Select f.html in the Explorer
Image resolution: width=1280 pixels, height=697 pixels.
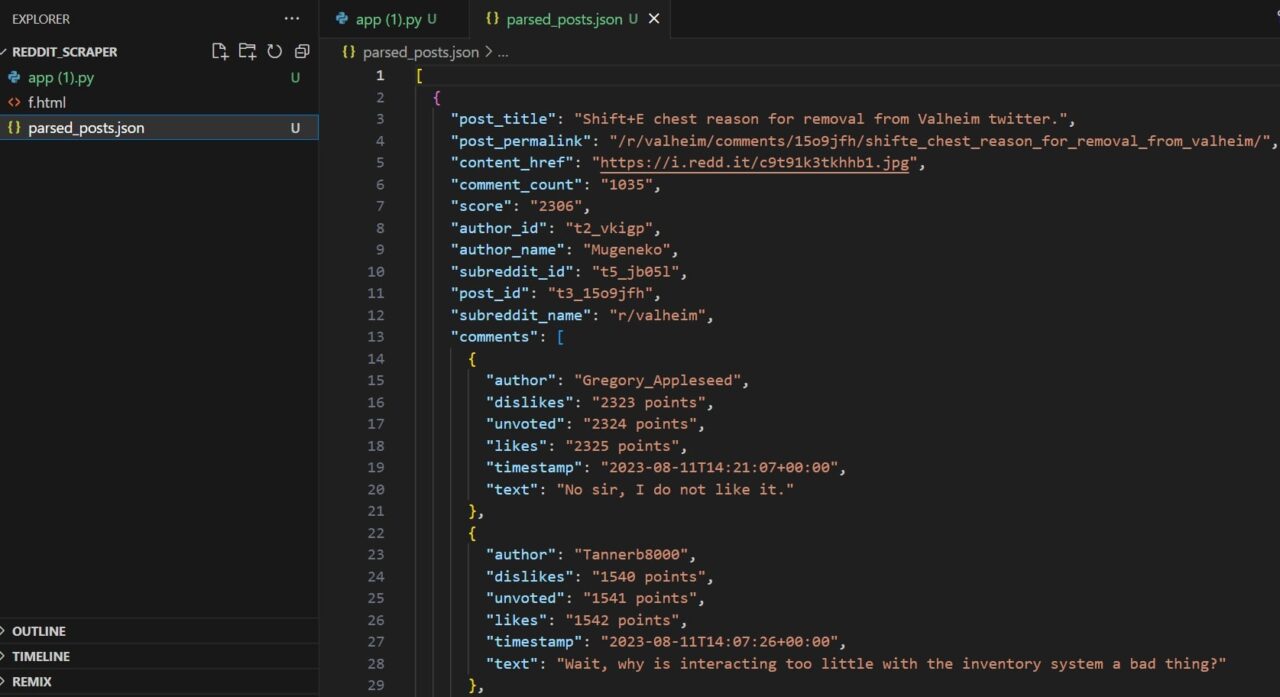47,102
